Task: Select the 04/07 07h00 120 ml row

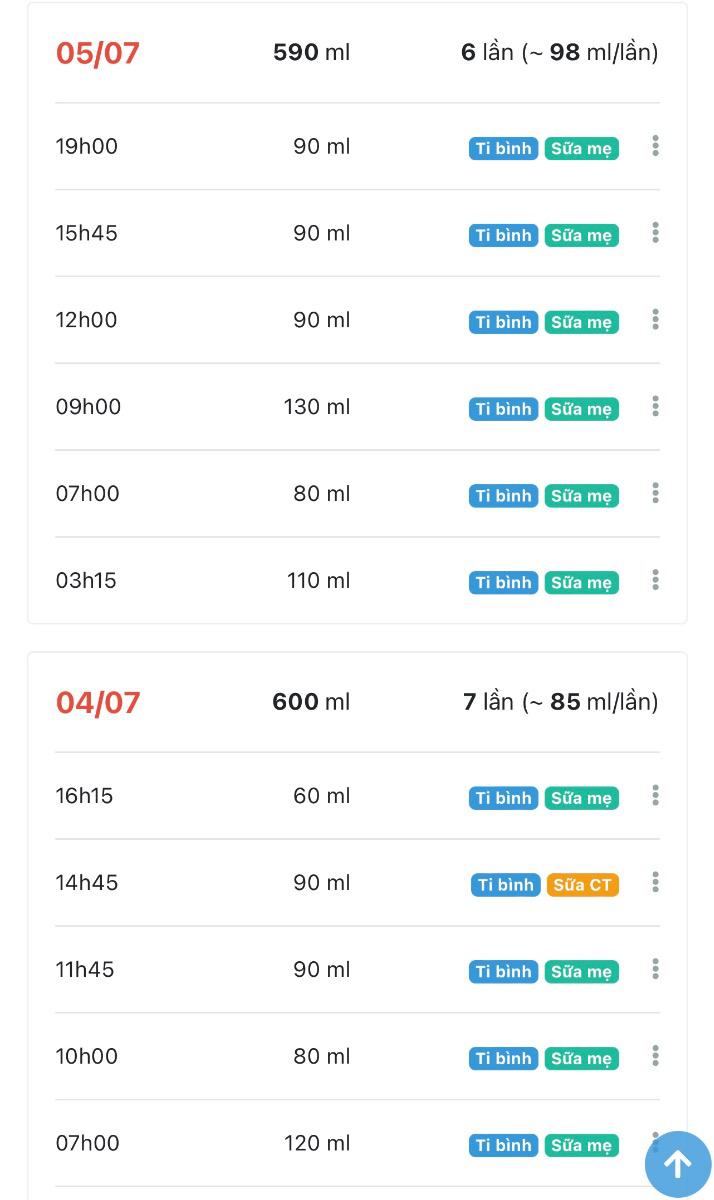Action: click(x=250, y=1143)
